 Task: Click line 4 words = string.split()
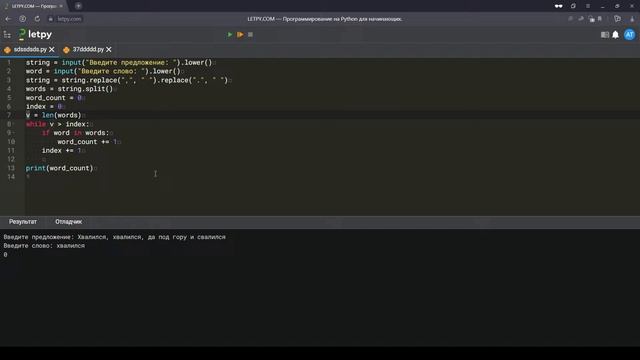69,89
